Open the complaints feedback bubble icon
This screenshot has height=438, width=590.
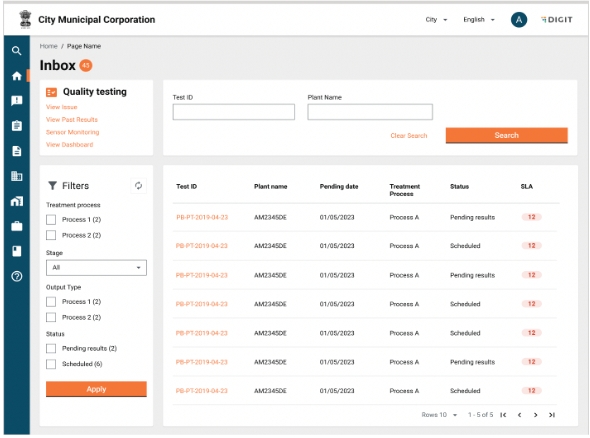pyautogui.click(x=17, y=101)
